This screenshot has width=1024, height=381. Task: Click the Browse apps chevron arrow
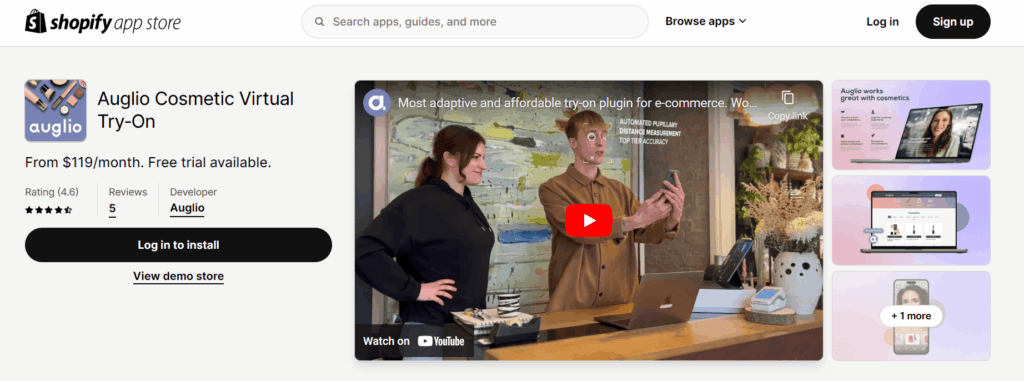(742, 22)
